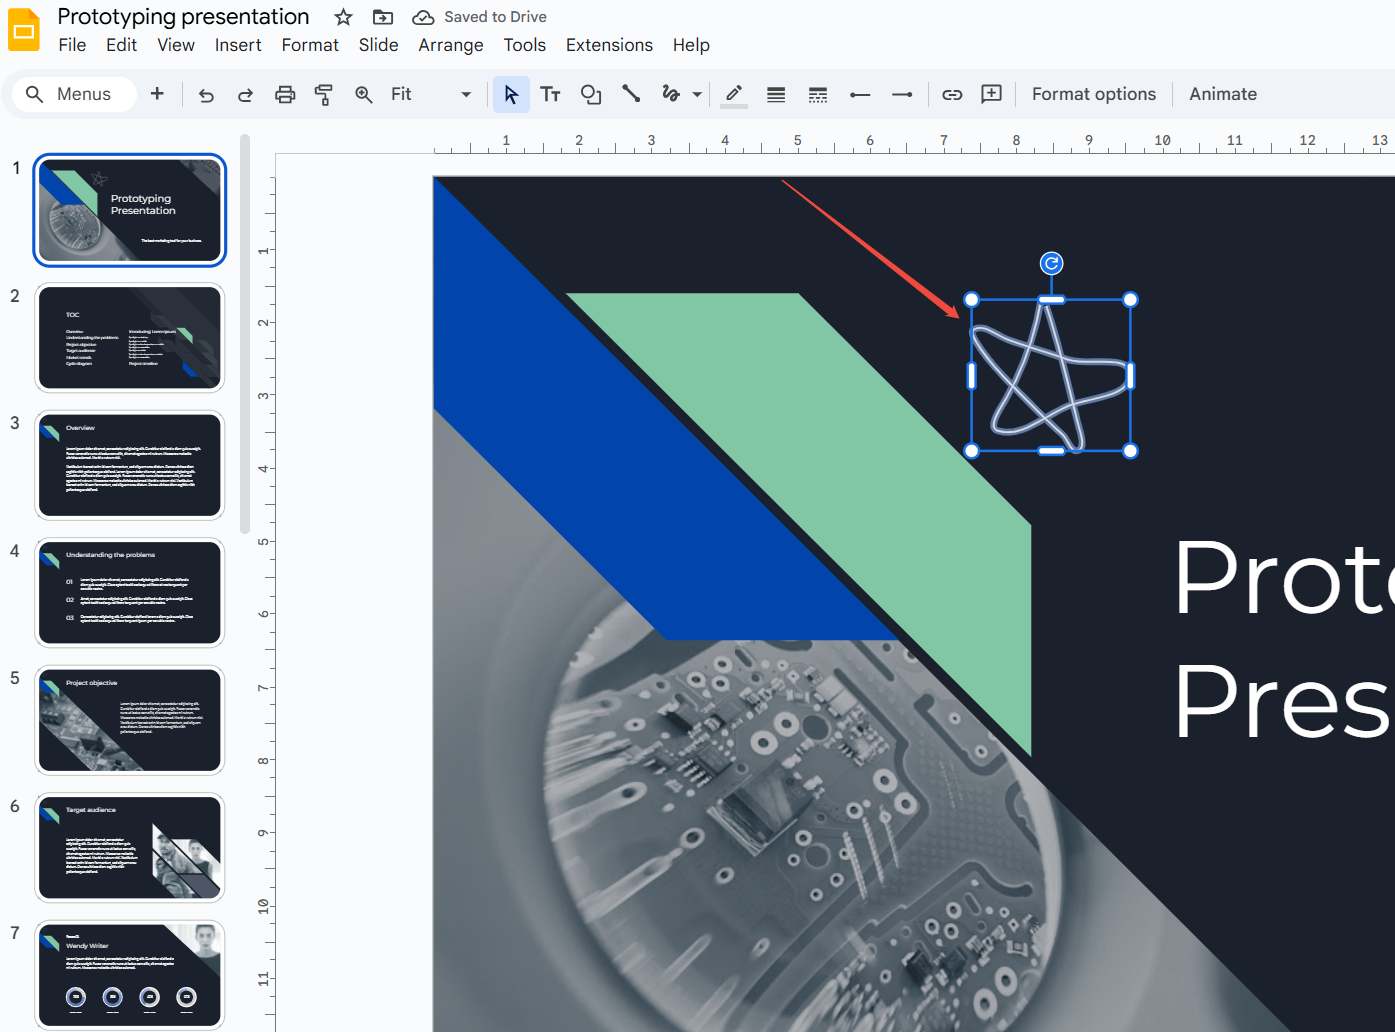
Task: Click the Print icon
Action: 285,93
